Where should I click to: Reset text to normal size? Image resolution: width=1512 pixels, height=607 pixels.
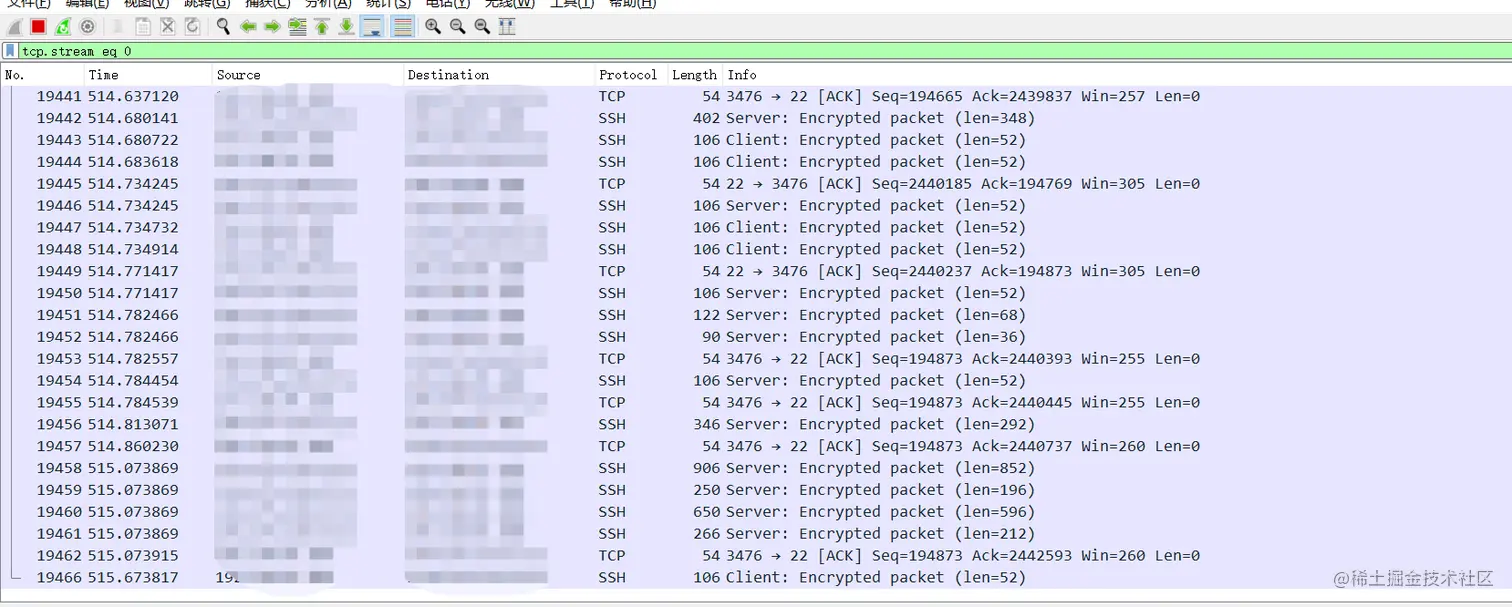482,27
